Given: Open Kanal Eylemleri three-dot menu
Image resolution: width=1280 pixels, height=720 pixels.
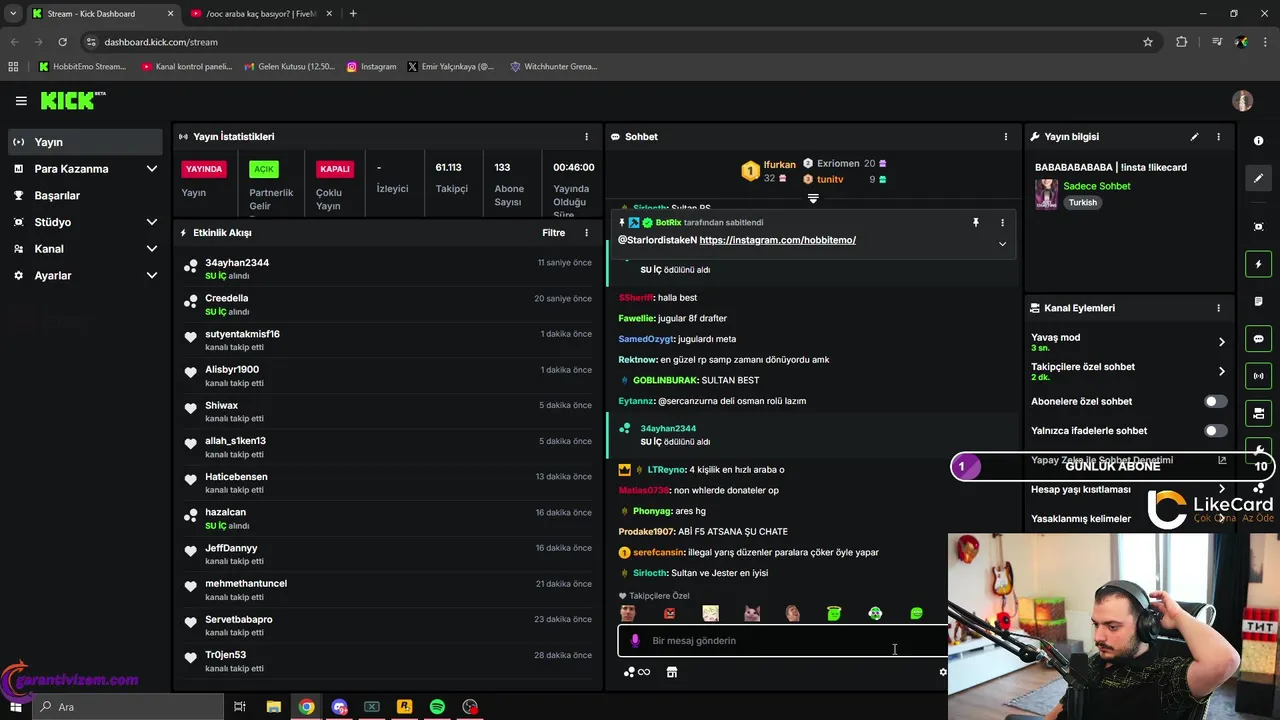Looking at the screenshot, I should point(1218,308).
